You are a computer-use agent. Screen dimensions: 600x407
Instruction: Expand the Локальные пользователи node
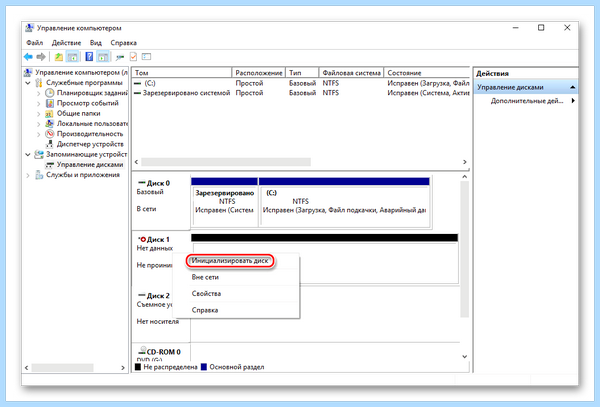pos(38,124)
